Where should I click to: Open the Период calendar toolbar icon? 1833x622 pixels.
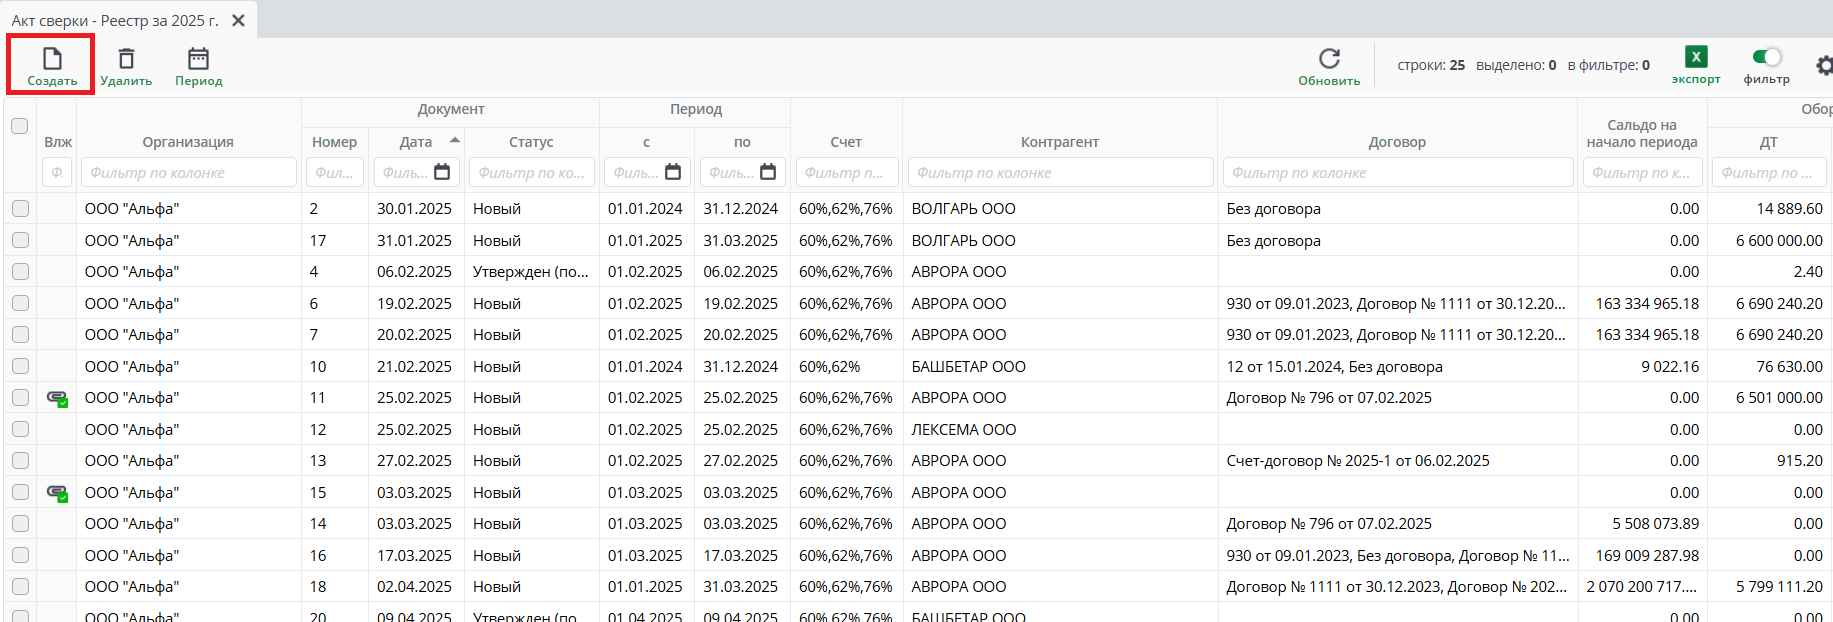pyautogui.click(x=198, y=60)
